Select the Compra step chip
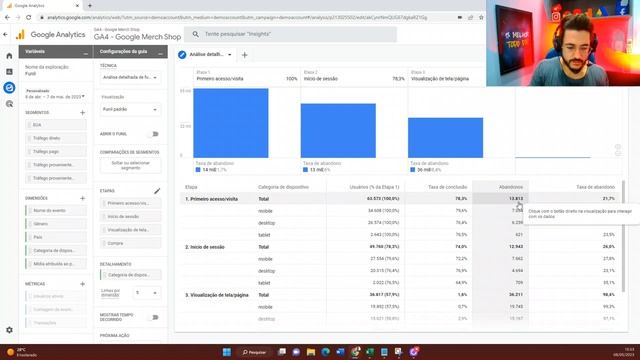Image resolution: width=640 pixels, height=360 pixels. [x=131, y=243]
